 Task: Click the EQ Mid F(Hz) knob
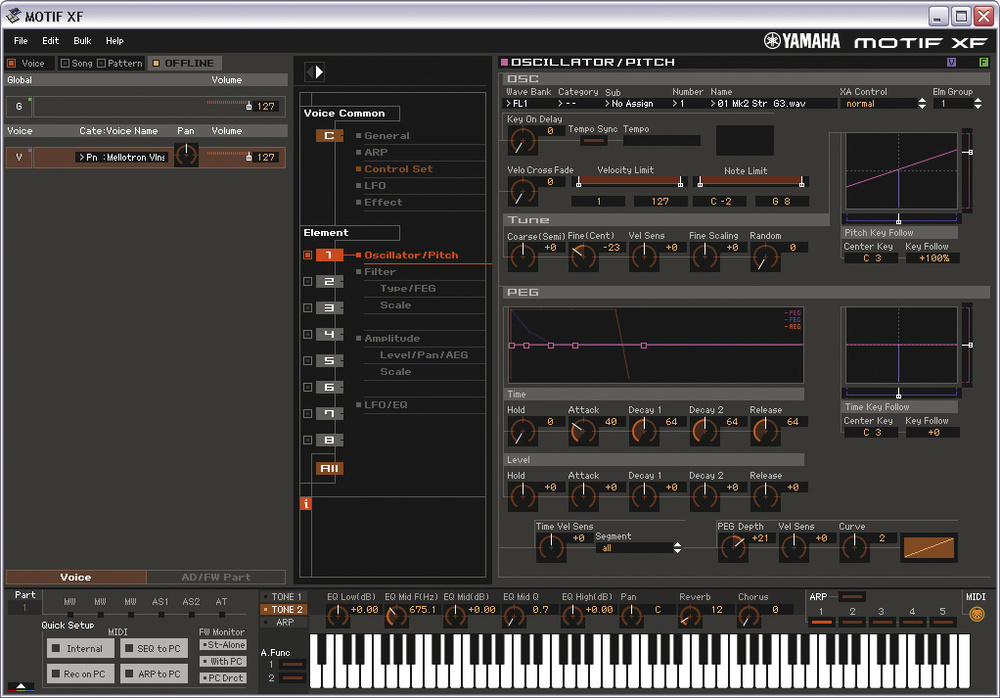click(396, 616)
